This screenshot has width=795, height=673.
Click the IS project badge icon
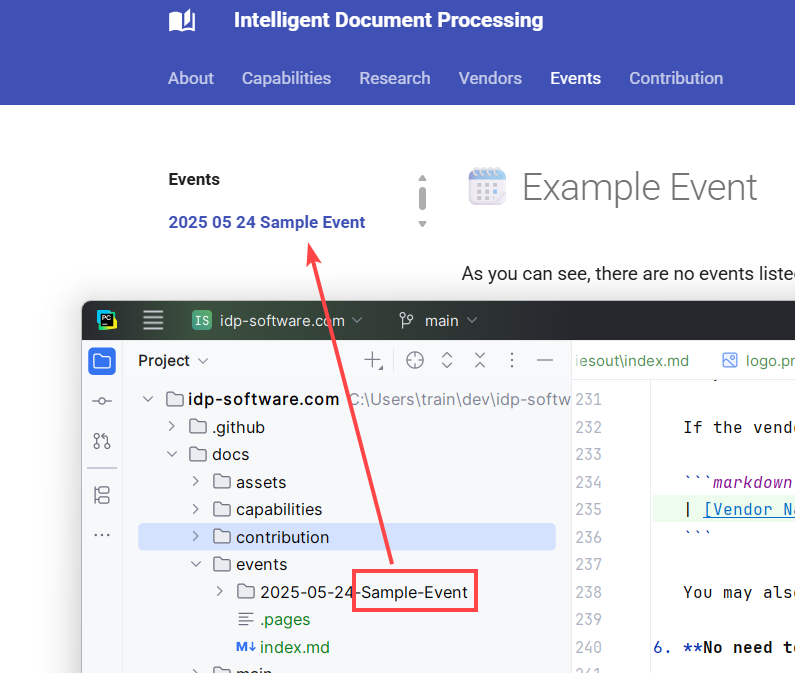[x=202, y=321]
